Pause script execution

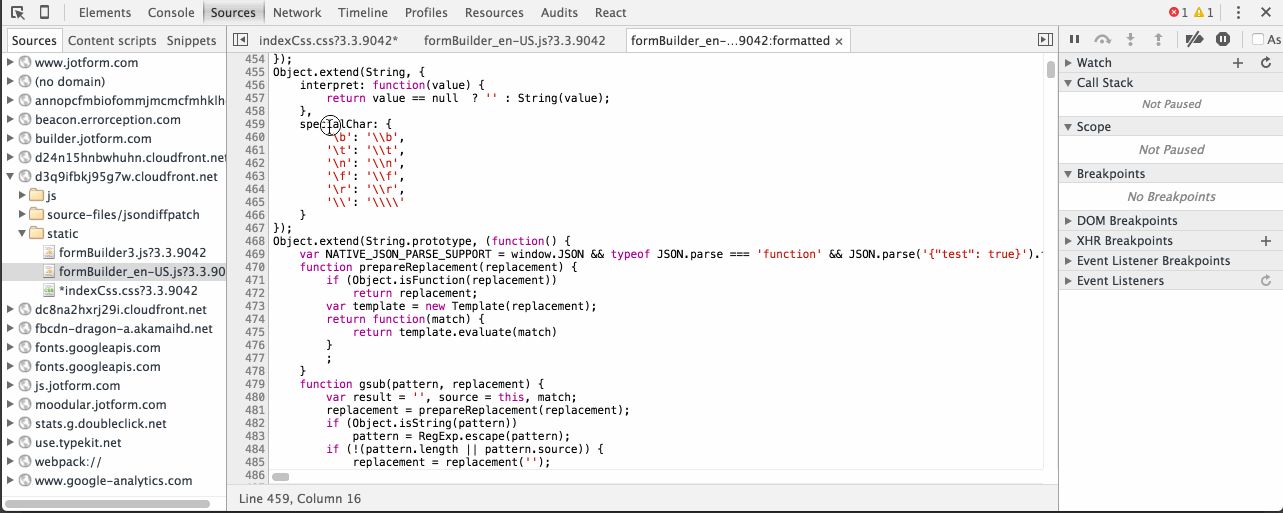1074,40
